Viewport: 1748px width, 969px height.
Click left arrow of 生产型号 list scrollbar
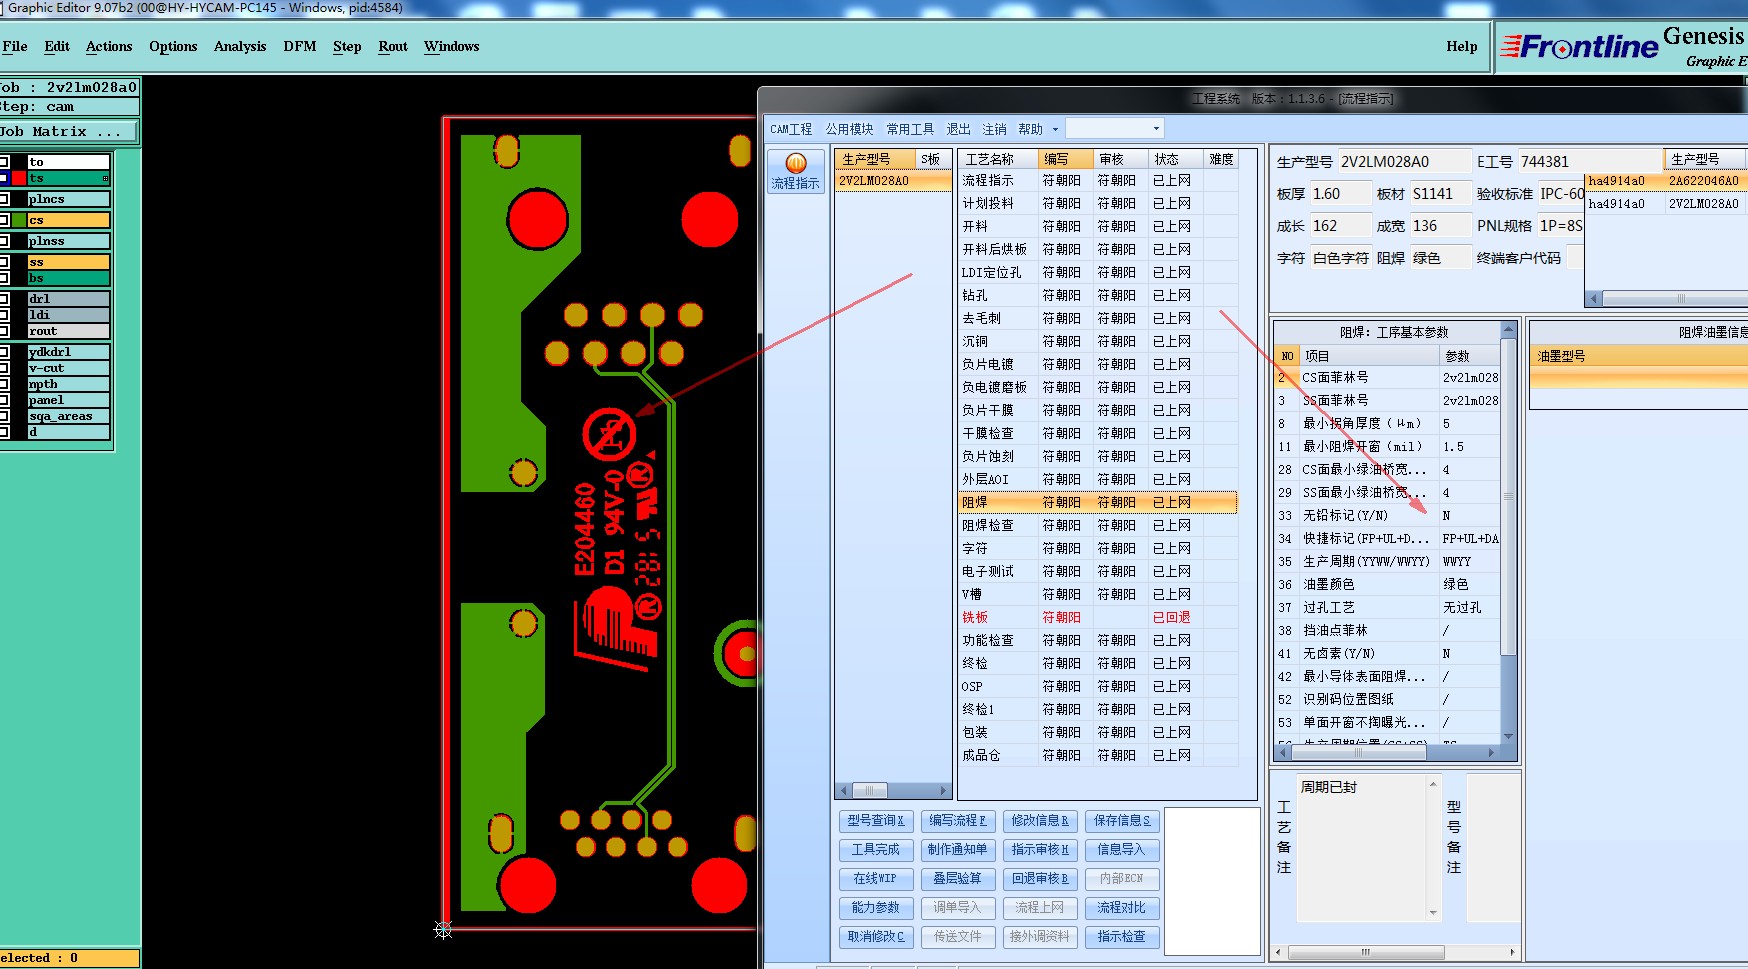click(x=845, y=790)
